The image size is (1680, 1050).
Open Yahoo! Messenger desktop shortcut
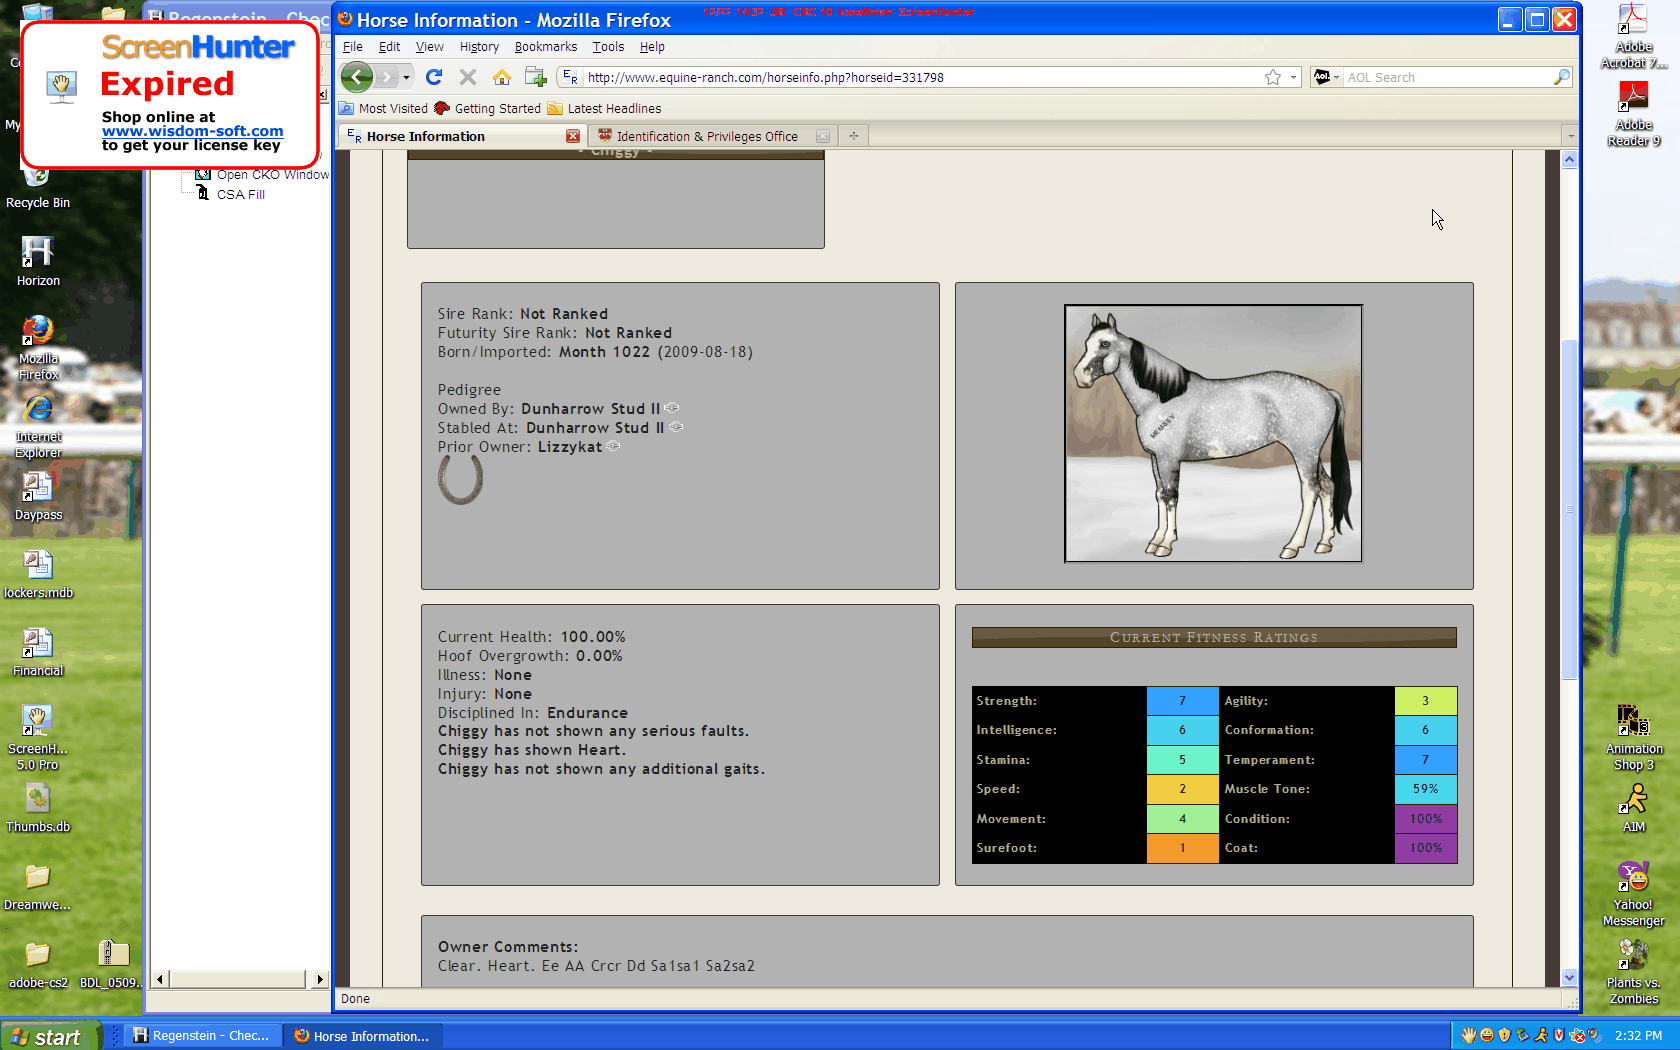[1634, 894]
